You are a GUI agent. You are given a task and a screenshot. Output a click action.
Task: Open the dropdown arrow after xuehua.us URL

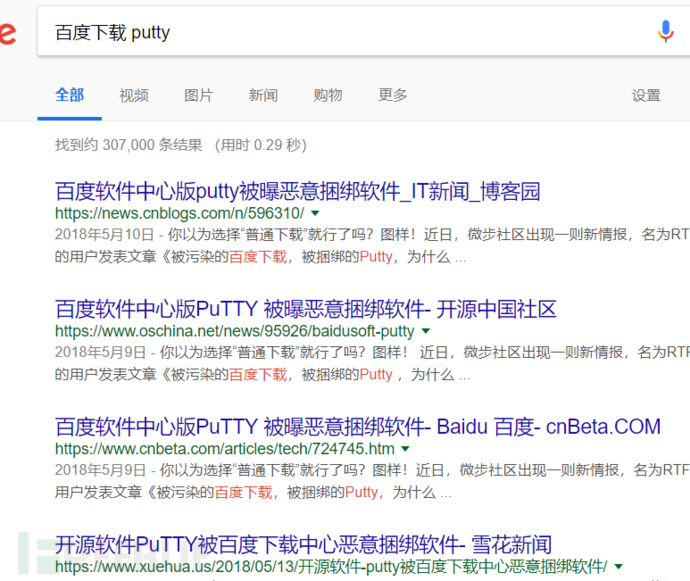tap(619, 567)
